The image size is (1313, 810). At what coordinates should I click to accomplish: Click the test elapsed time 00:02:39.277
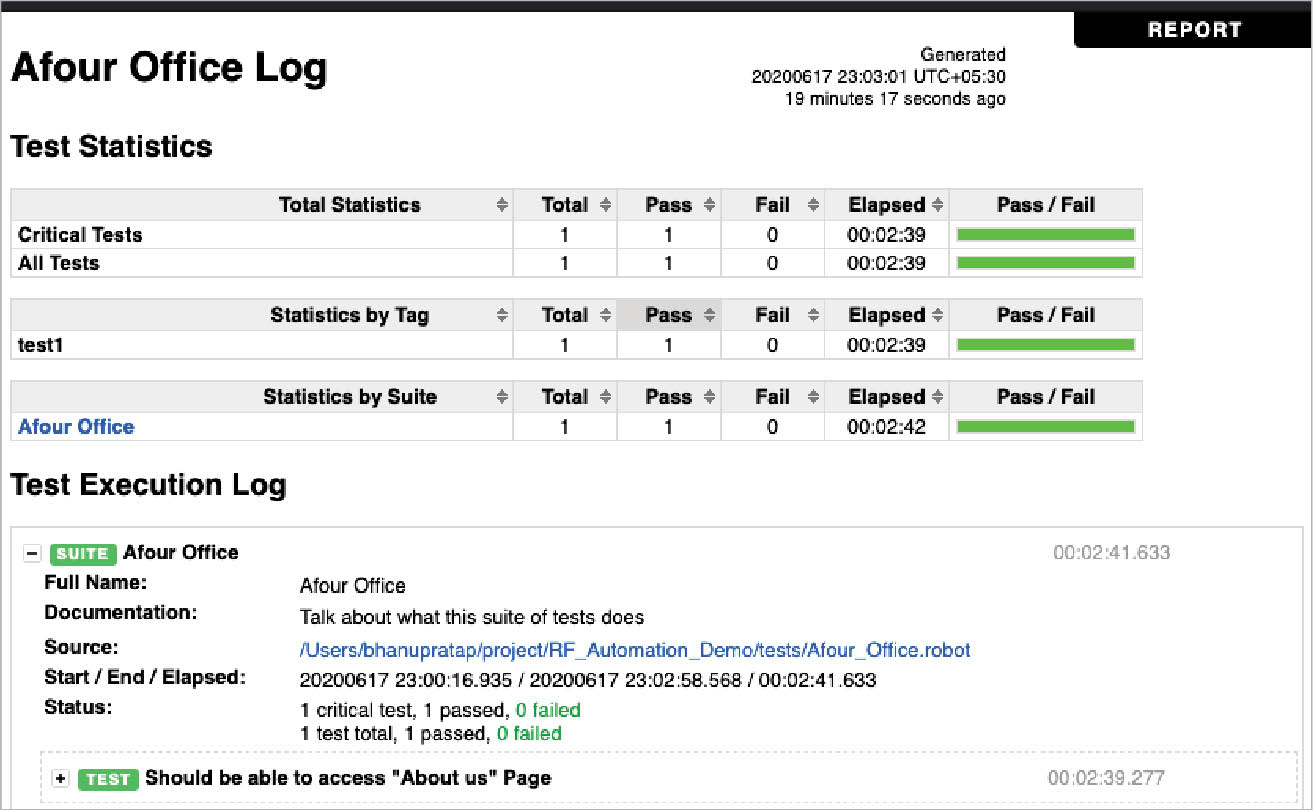tap(1105, 777)
